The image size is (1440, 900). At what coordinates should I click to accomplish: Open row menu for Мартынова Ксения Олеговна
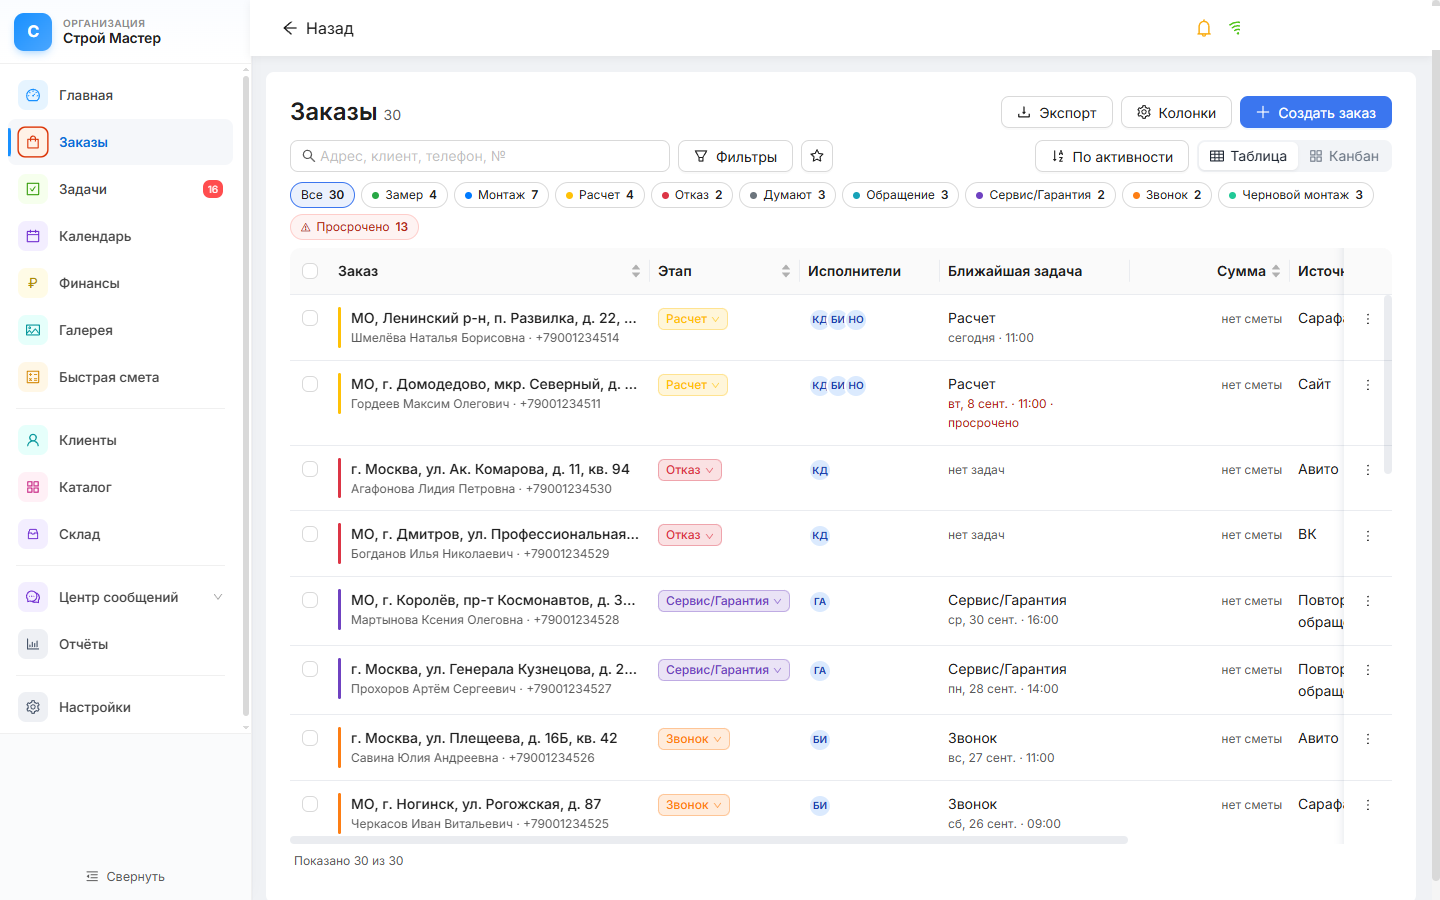pos(1368,601)
